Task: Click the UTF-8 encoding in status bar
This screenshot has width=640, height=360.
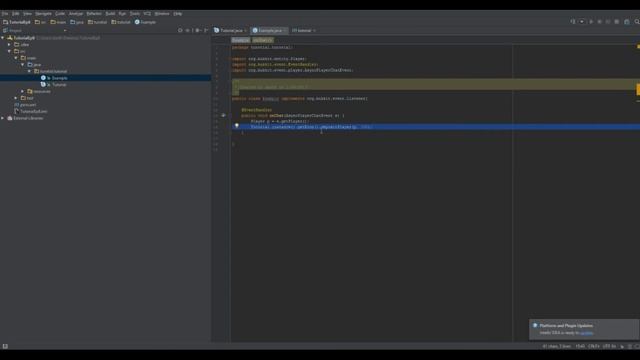Action: (x=609, y=346)
